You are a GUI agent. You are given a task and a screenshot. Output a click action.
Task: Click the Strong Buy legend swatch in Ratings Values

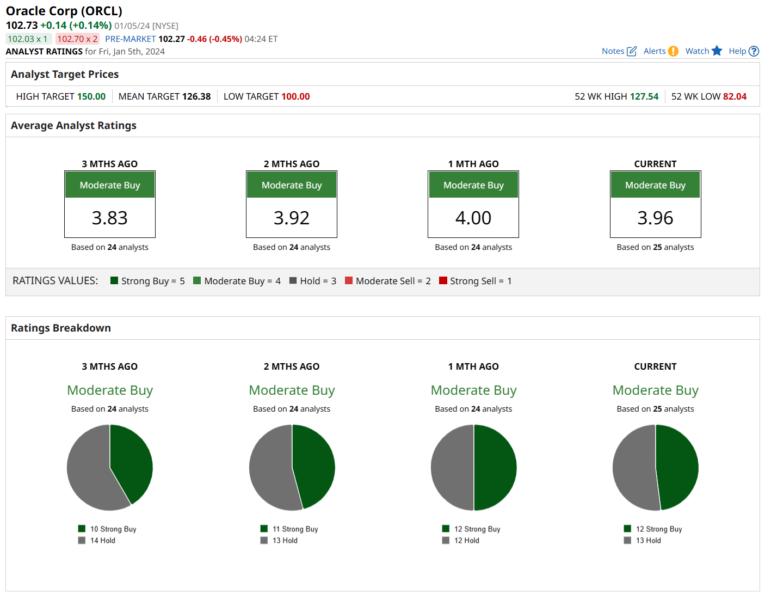click(114, 281)
